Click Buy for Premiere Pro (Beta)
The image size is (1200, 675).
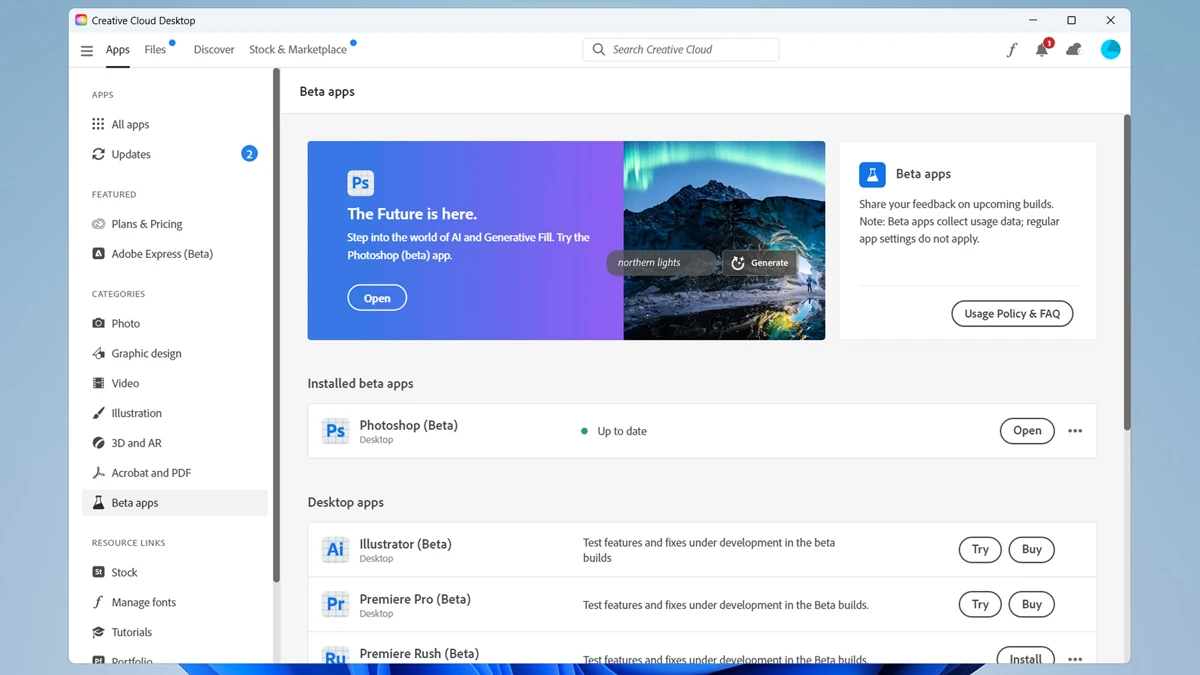click(x=1032, y=604)
